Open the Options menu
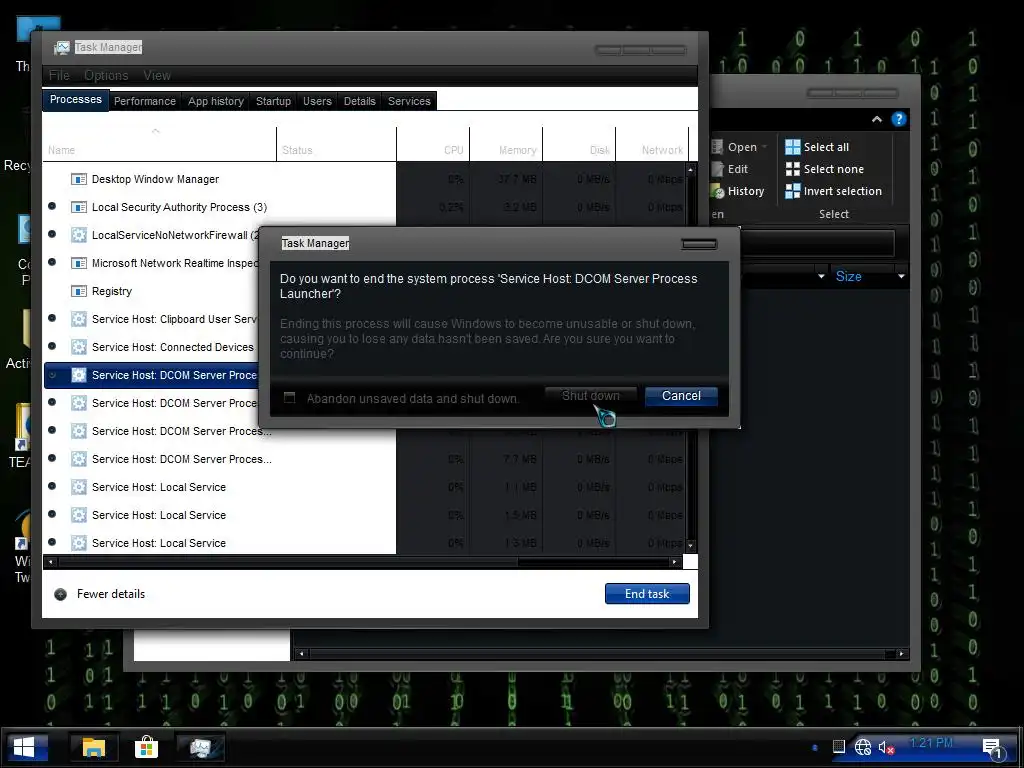 [106, 76]
